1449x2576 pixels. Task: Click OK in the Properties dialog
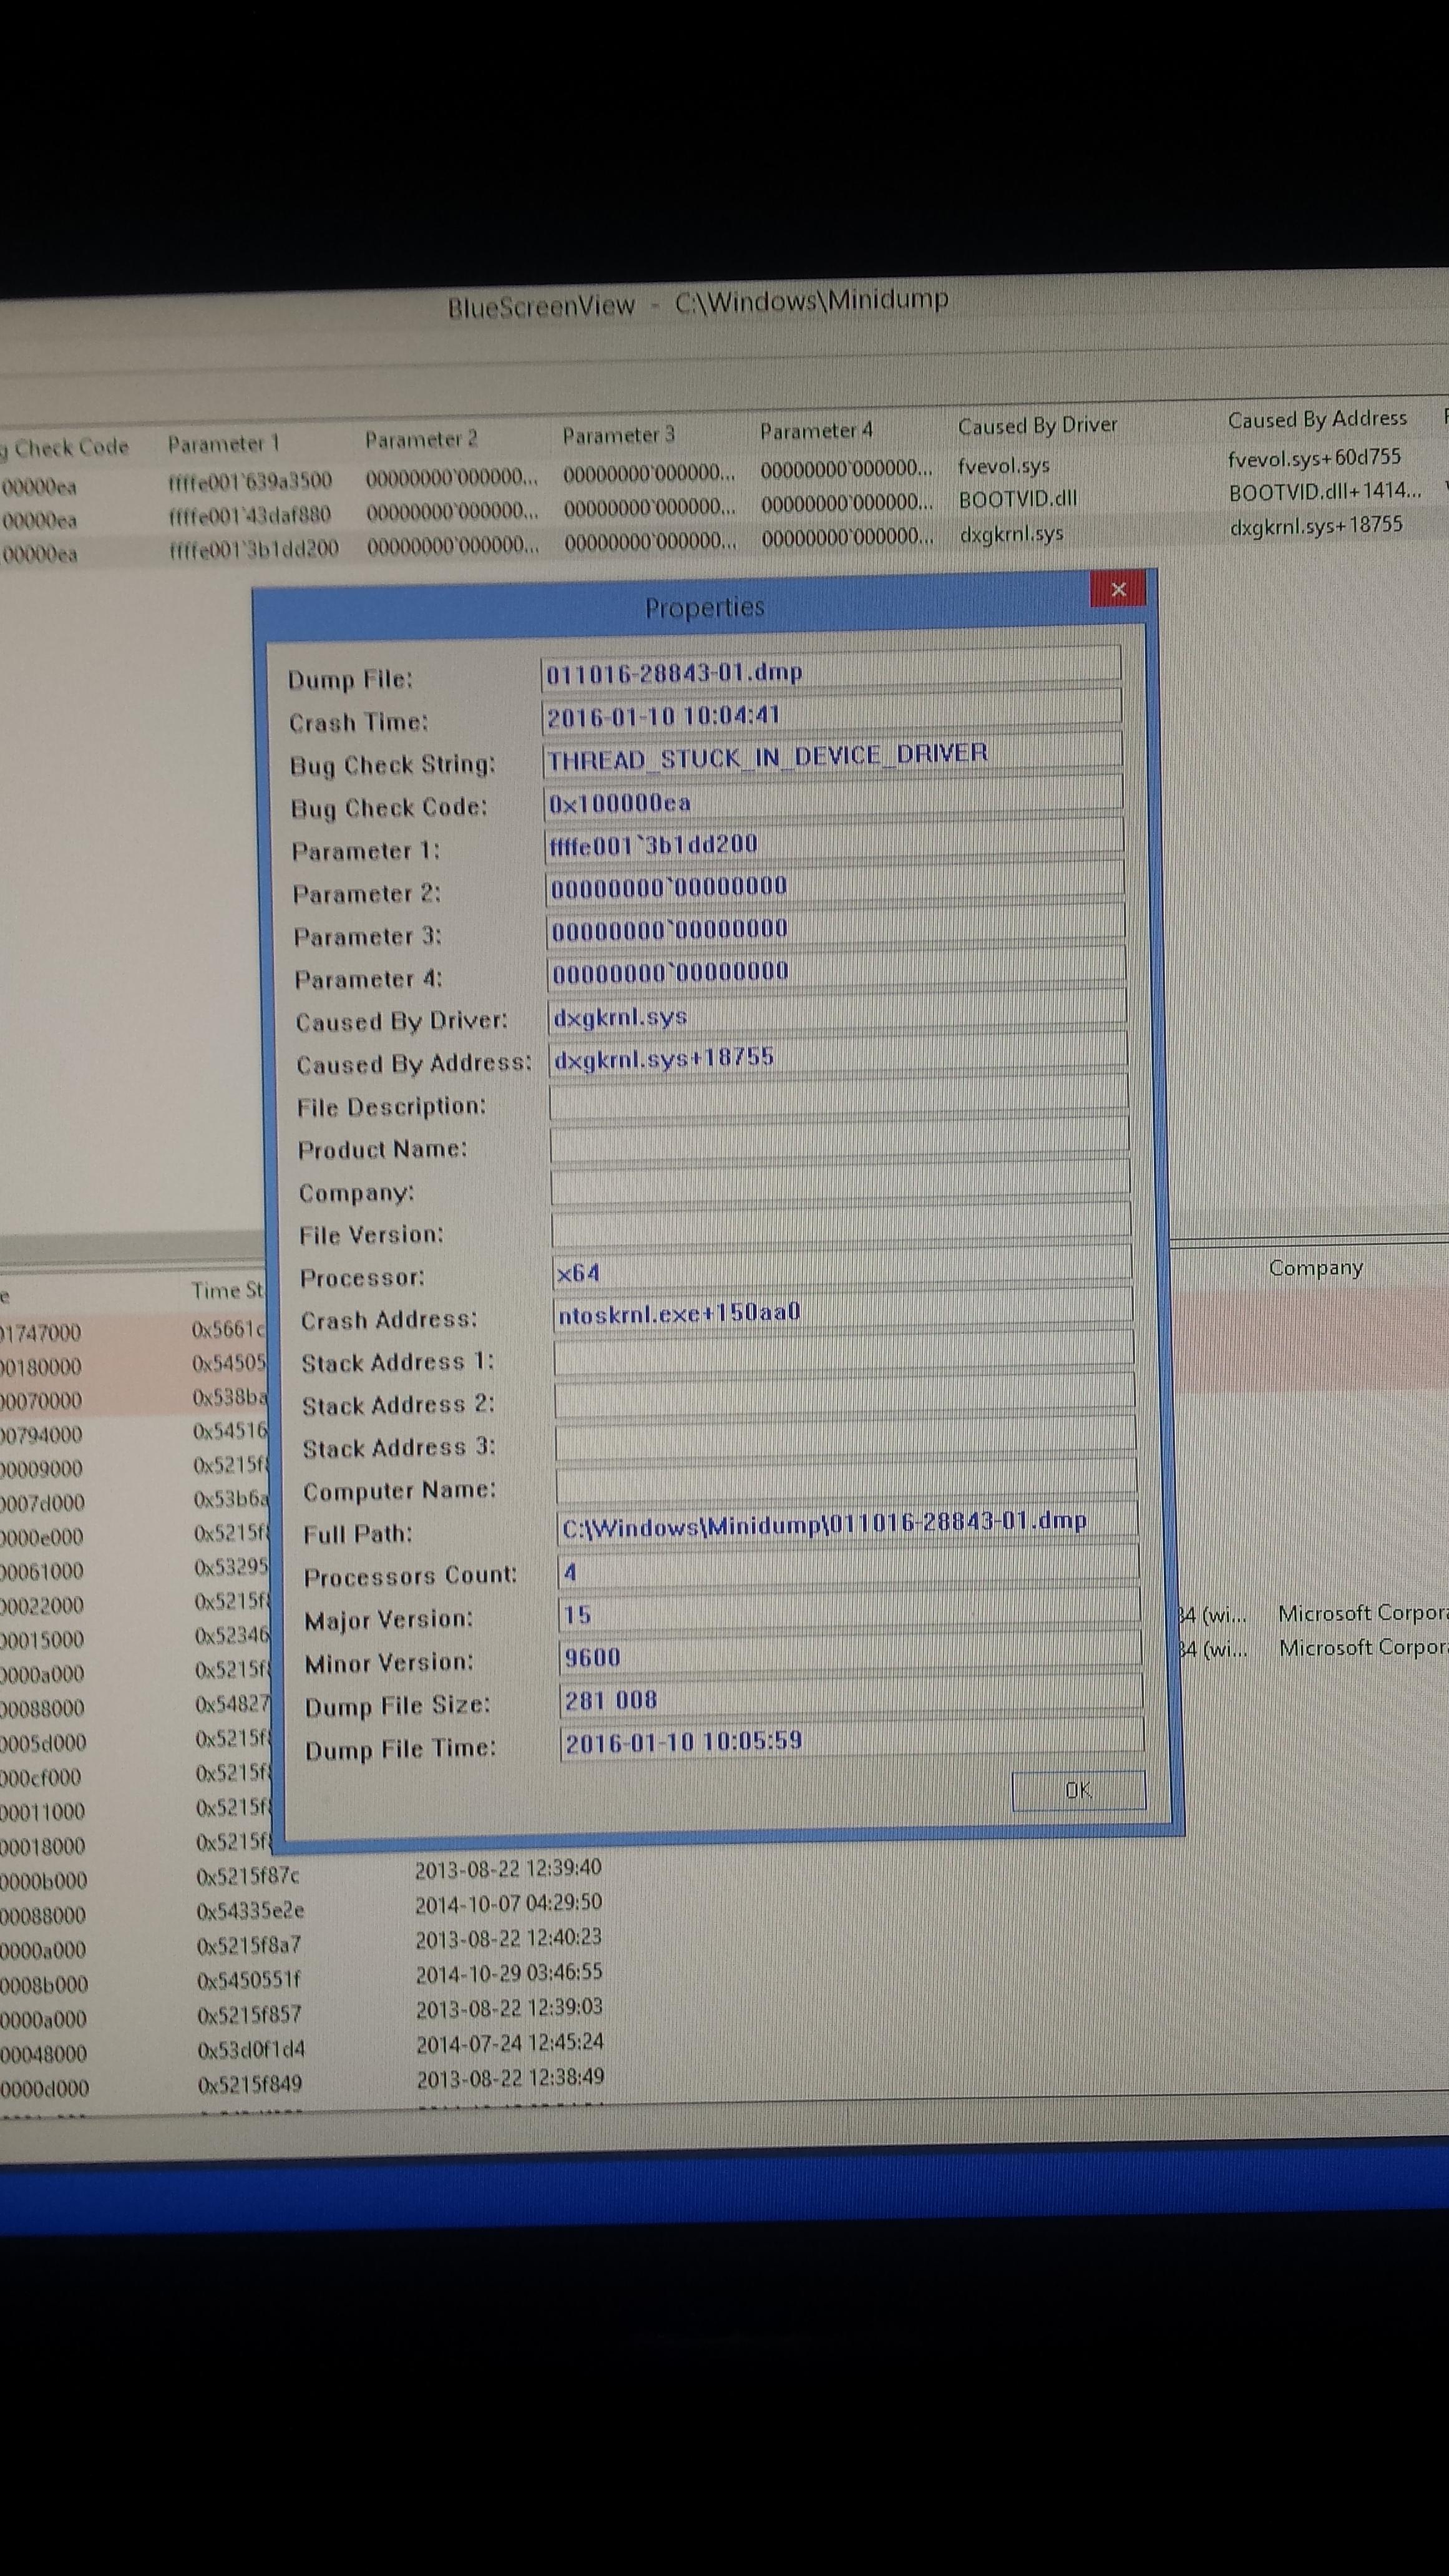pos(1078,1790)
